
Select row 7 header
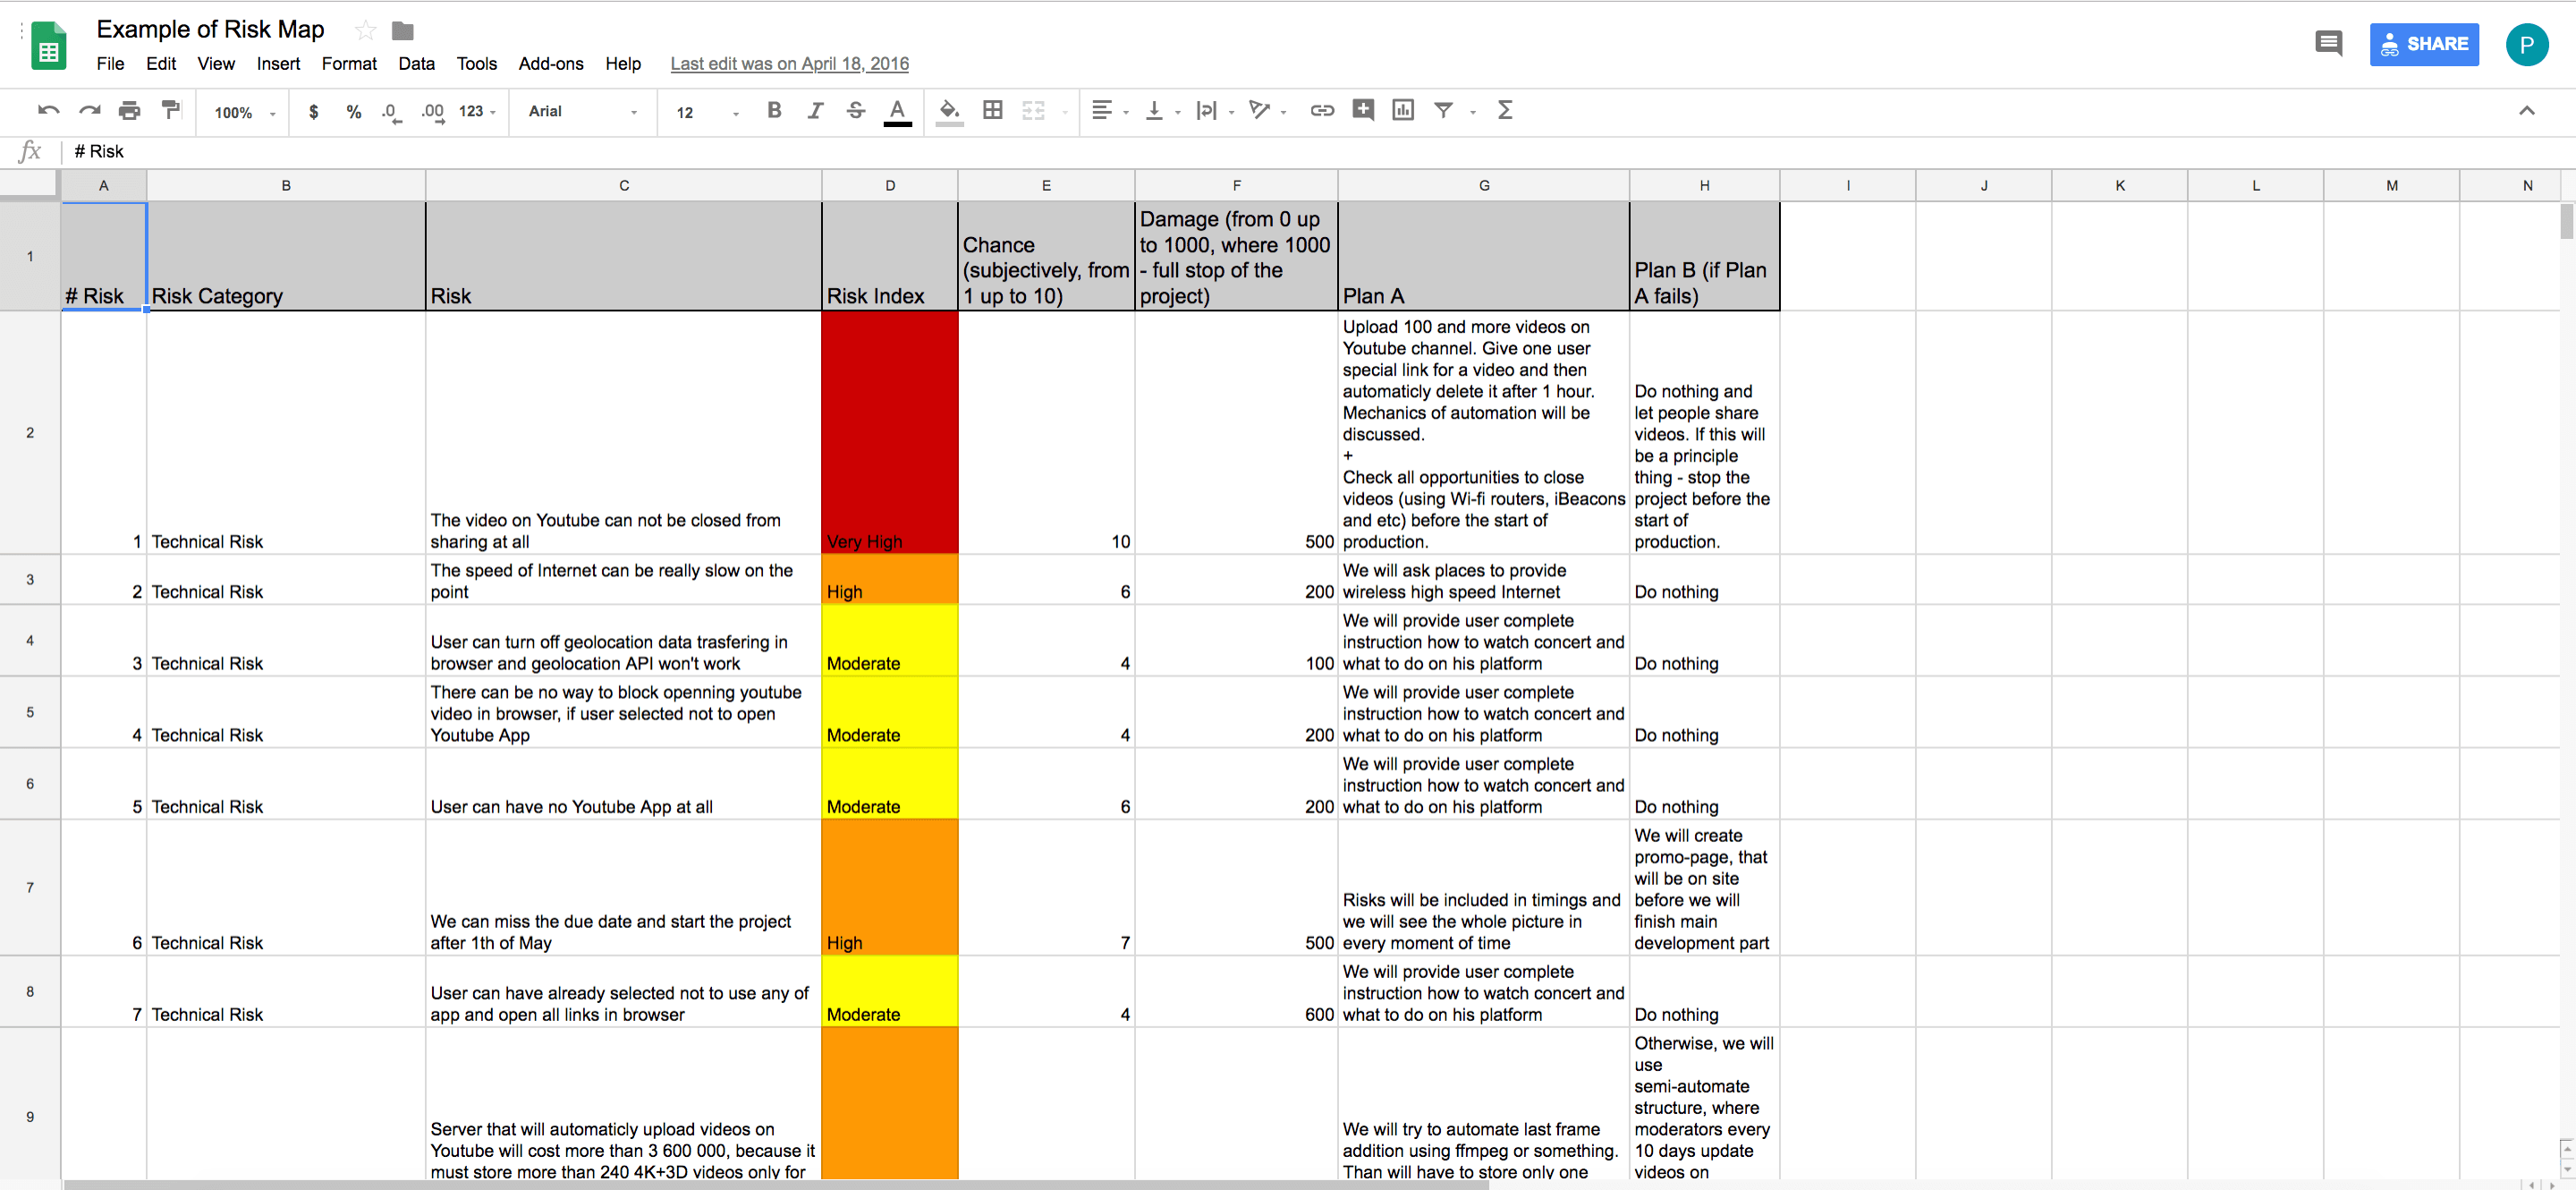30,888
